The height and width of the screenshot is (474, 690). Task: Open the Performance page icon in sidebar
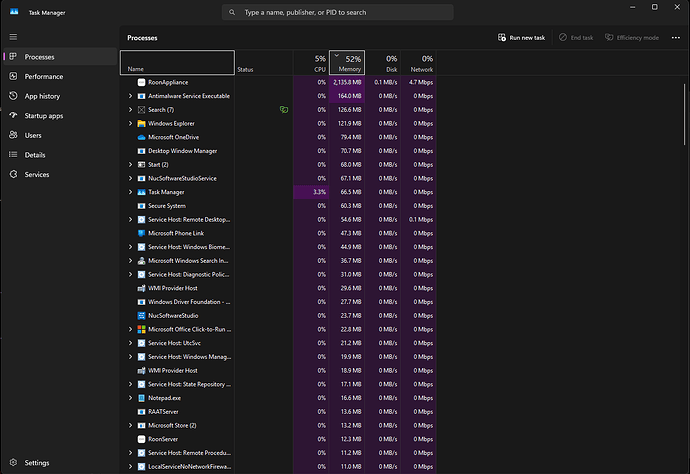click(12, 76)
